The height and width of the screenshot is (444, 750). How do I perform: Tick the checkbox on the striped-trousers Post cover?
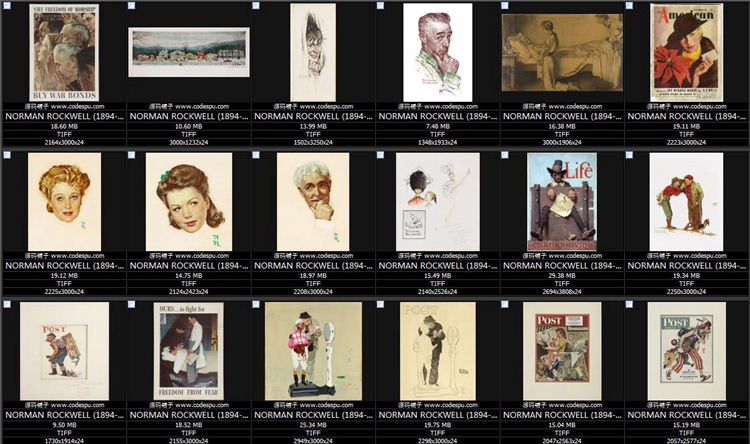[x=629, y=304]
